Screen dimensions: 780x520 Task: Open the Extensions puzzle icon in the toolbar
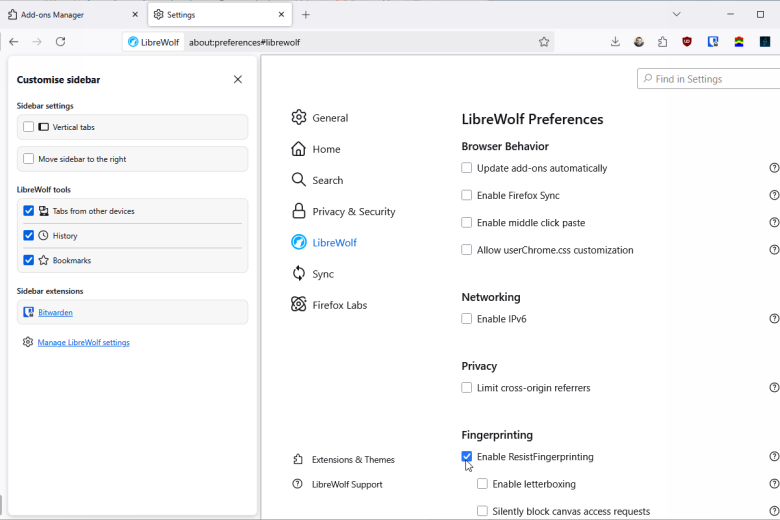663,42
